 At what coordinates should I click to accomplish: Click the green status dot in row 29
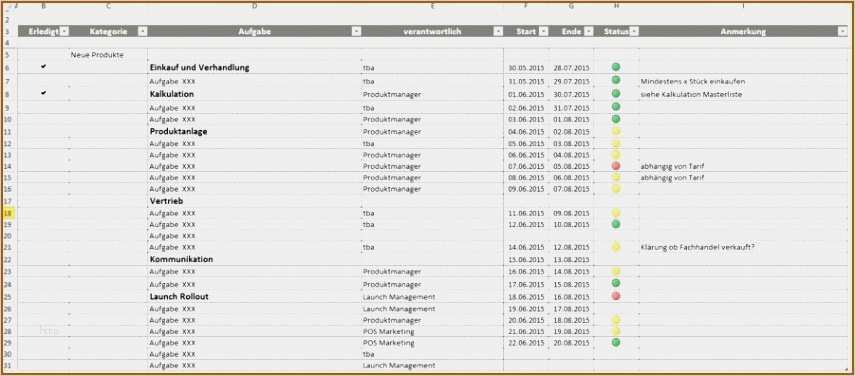tap(616, 342)
